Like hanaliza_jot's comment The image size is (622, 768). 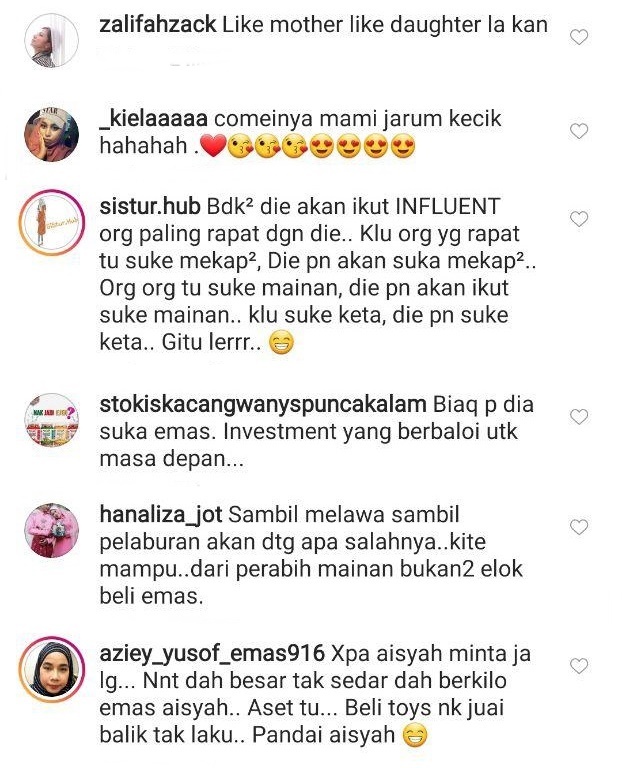(x=579, y=527)
